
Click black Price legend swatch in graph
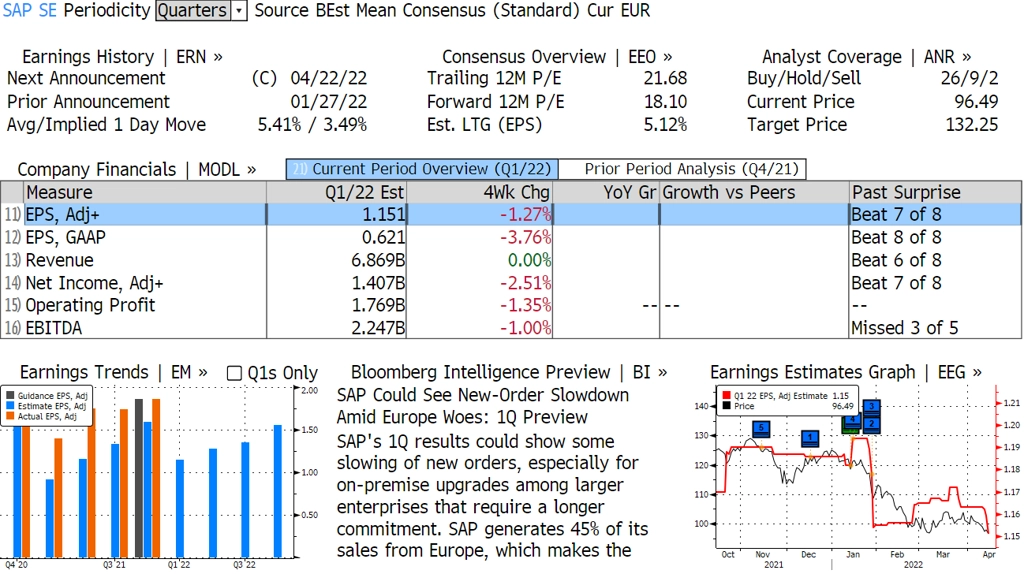[x=726, y=406]
